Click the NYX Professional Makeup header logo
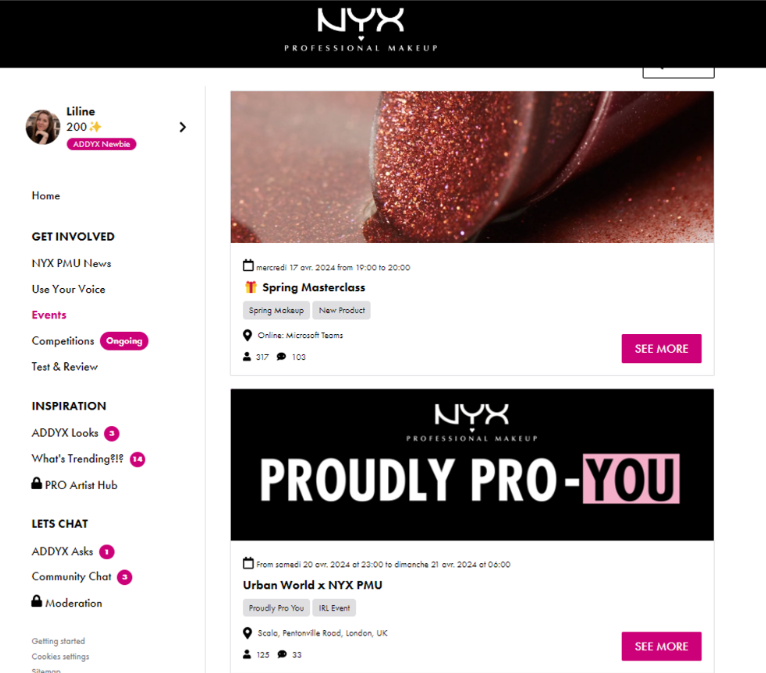Screen dimensions: 766x673 (x=361, y=29)
